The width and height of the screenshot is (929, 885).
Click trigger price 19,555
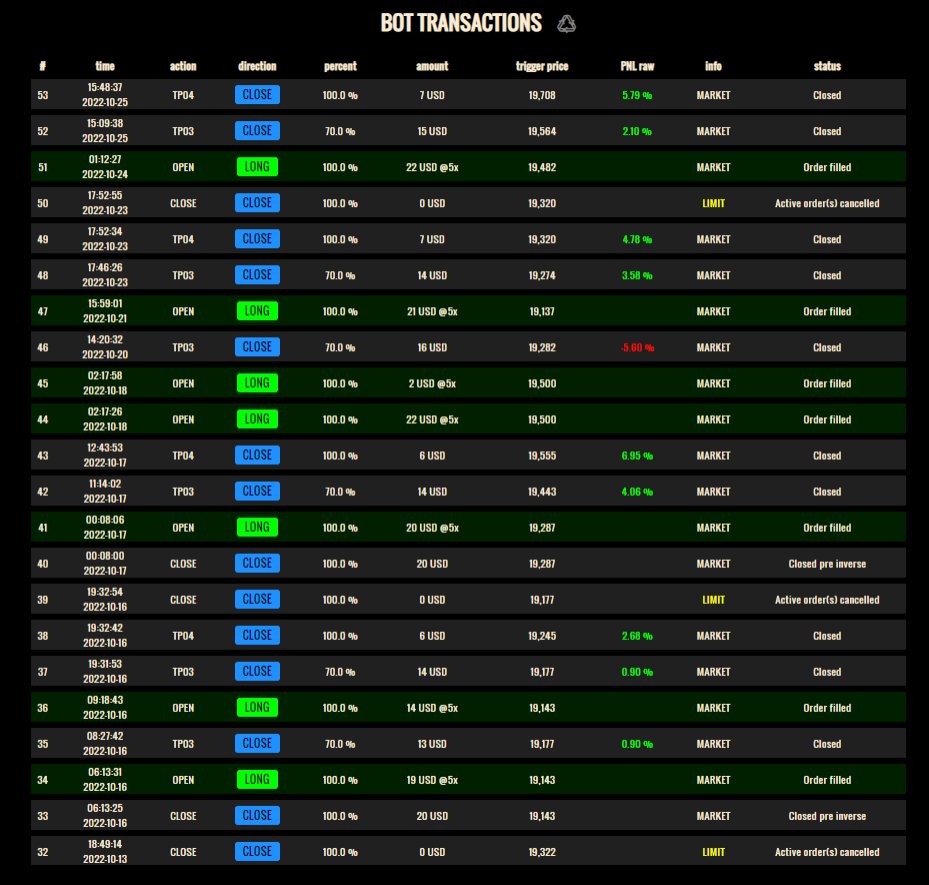point(542,456)
